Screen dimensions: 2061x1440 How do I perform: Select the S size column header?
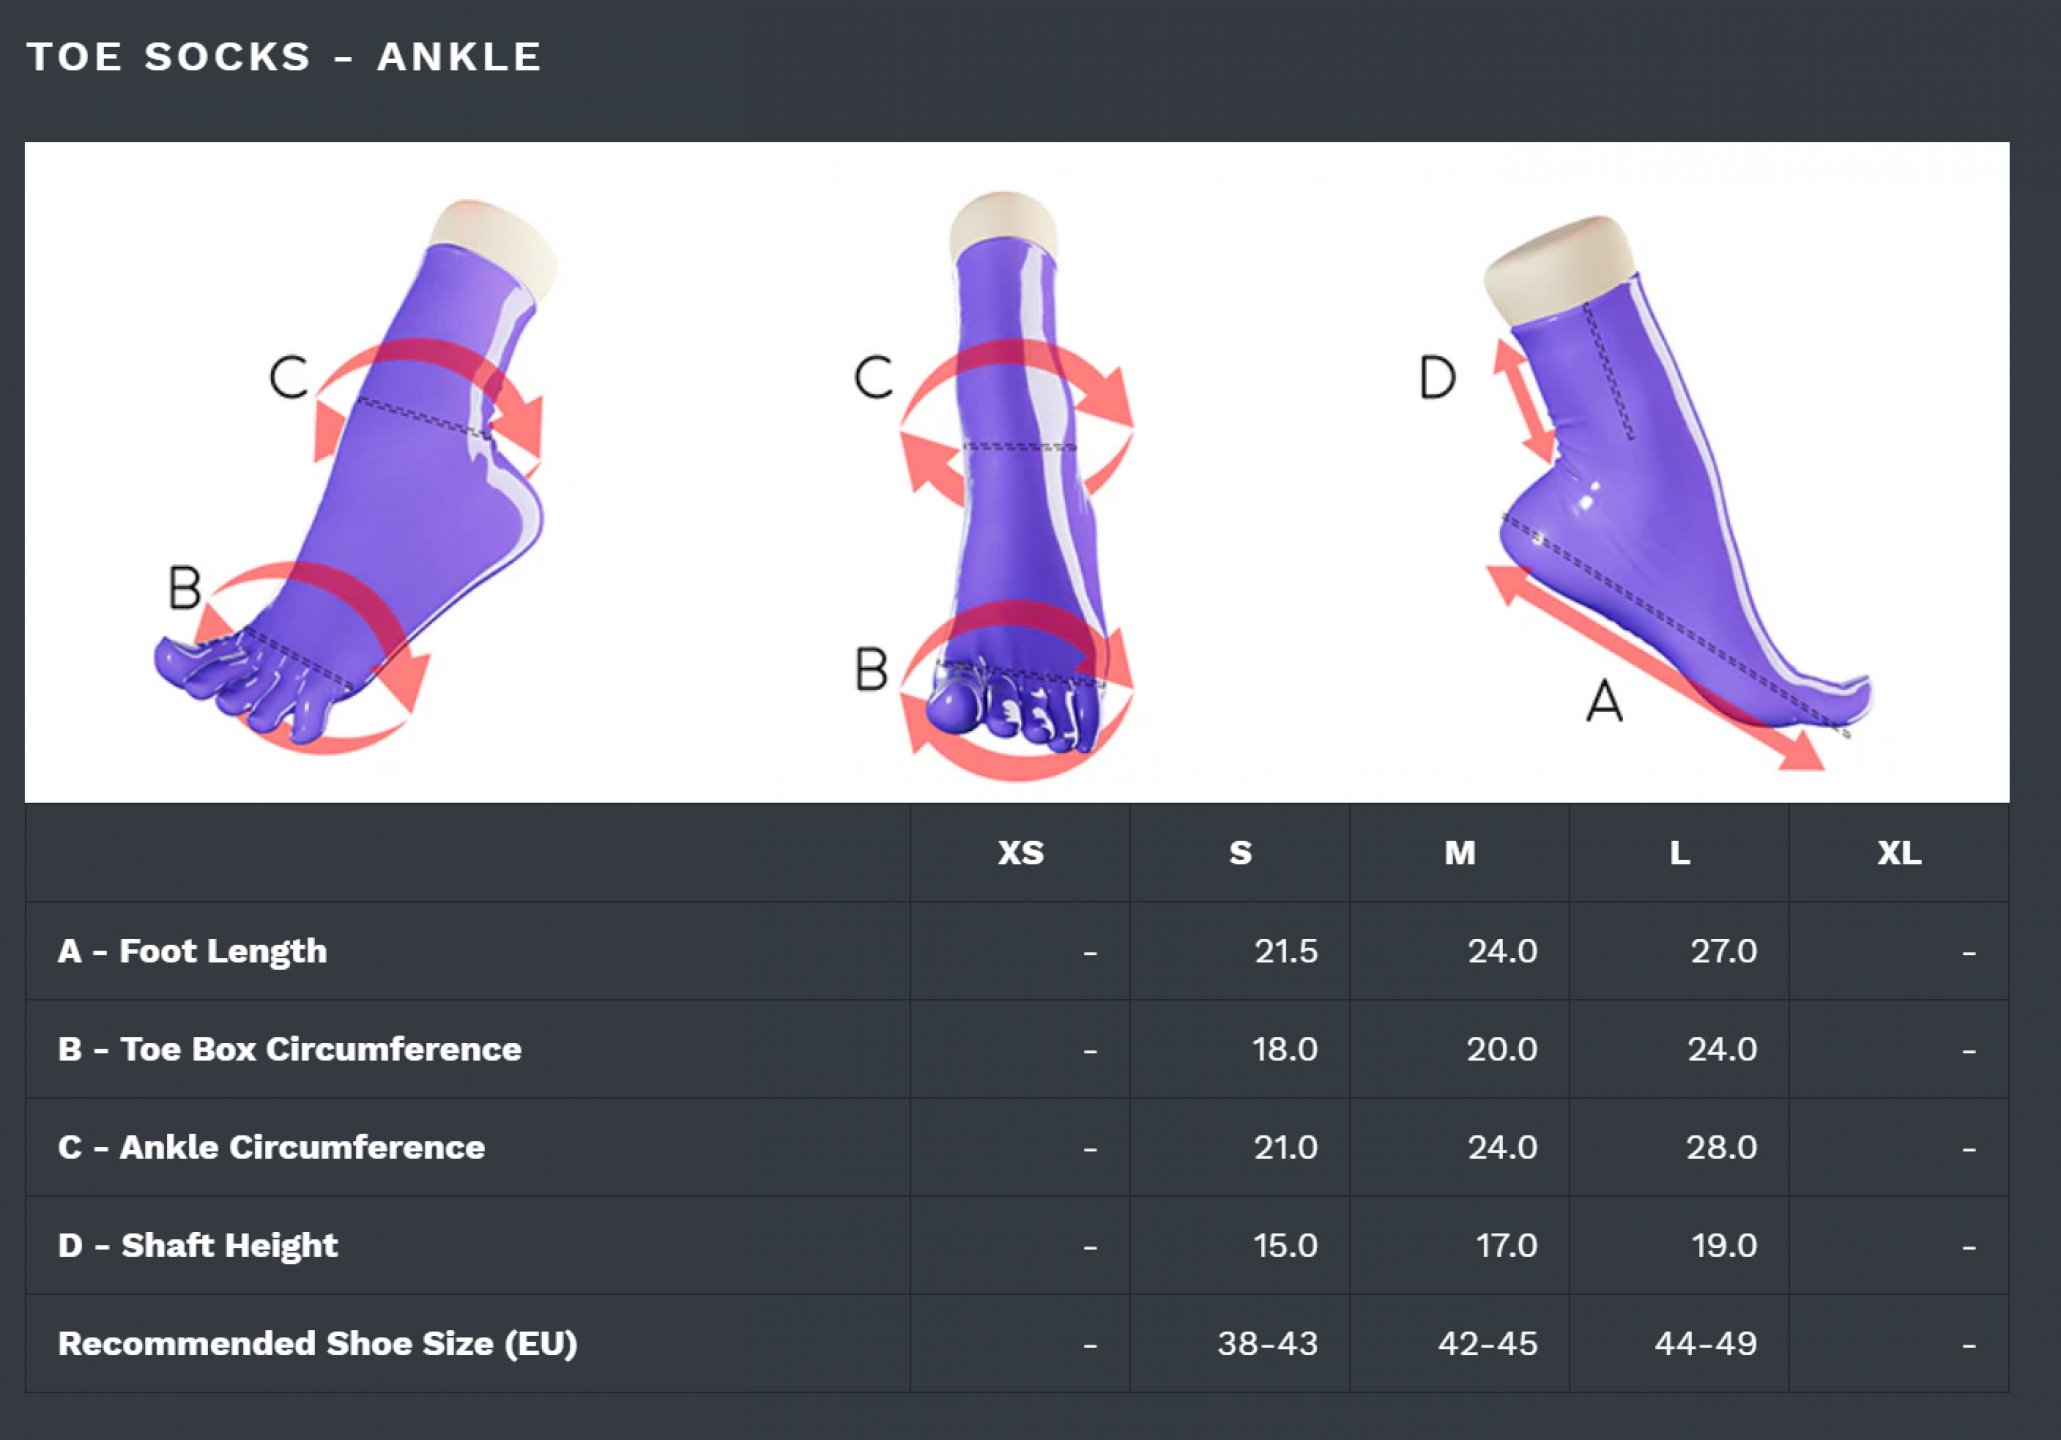click(x=1240, y=853)
